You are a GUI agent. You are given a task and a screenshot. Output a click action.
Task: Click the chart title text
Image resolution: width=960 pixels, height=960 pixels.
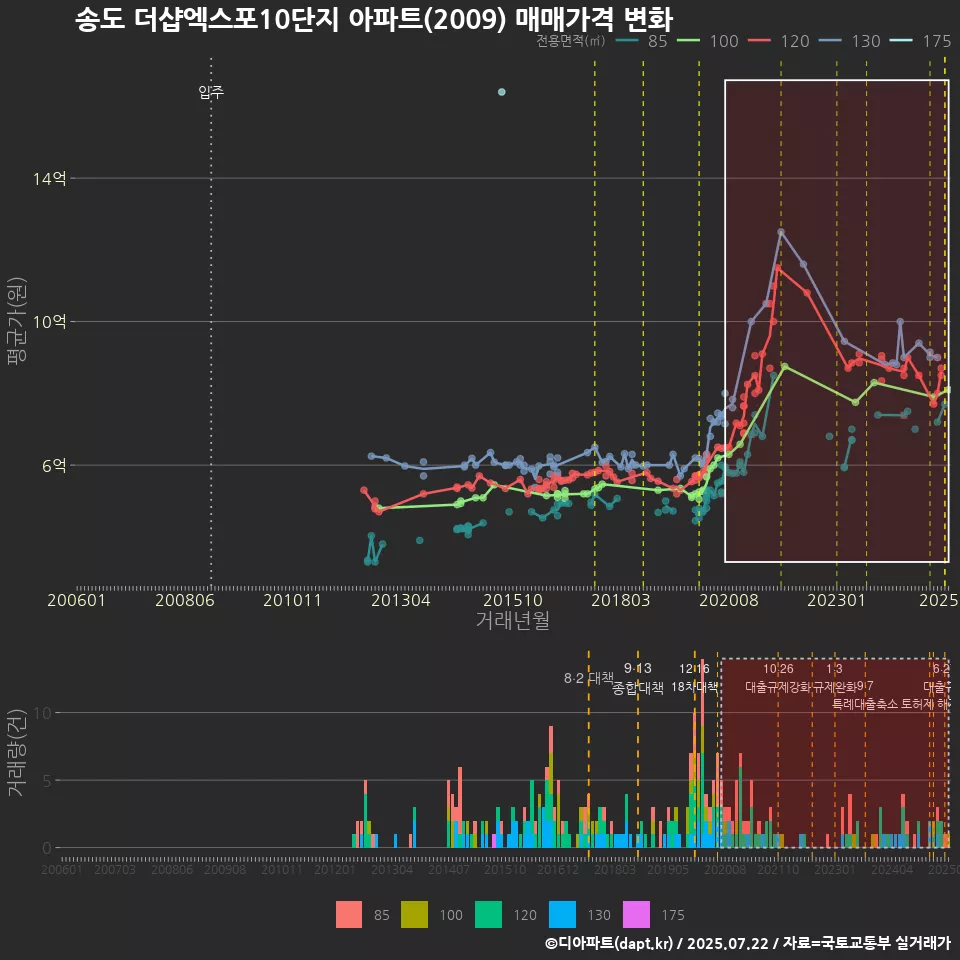(x=374, y=19)
